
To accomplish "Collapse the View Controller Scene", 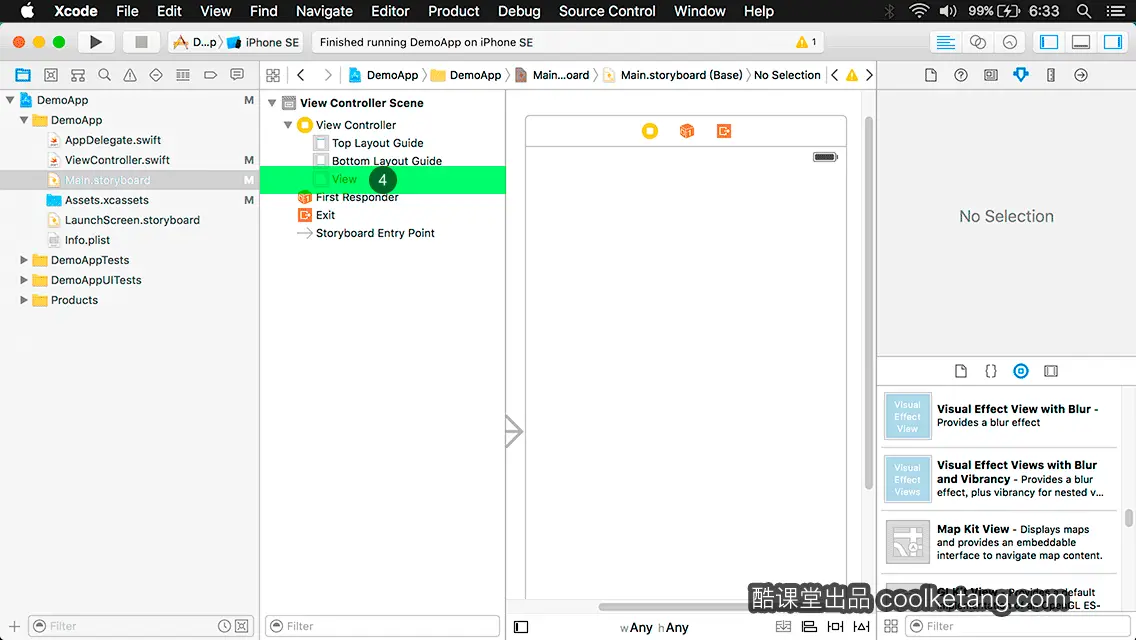I will (272, 103).
